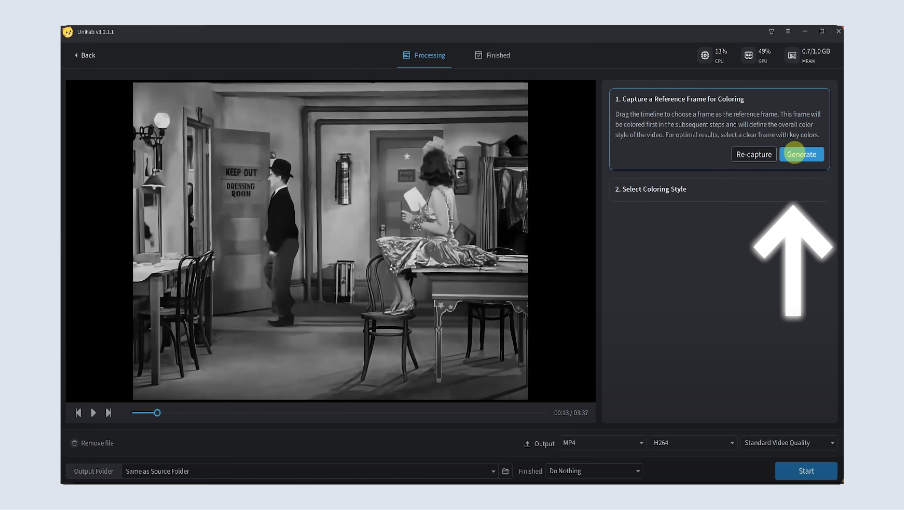Close the UniFab window
The width and height of the screenshot is (904, 510).
838,31
